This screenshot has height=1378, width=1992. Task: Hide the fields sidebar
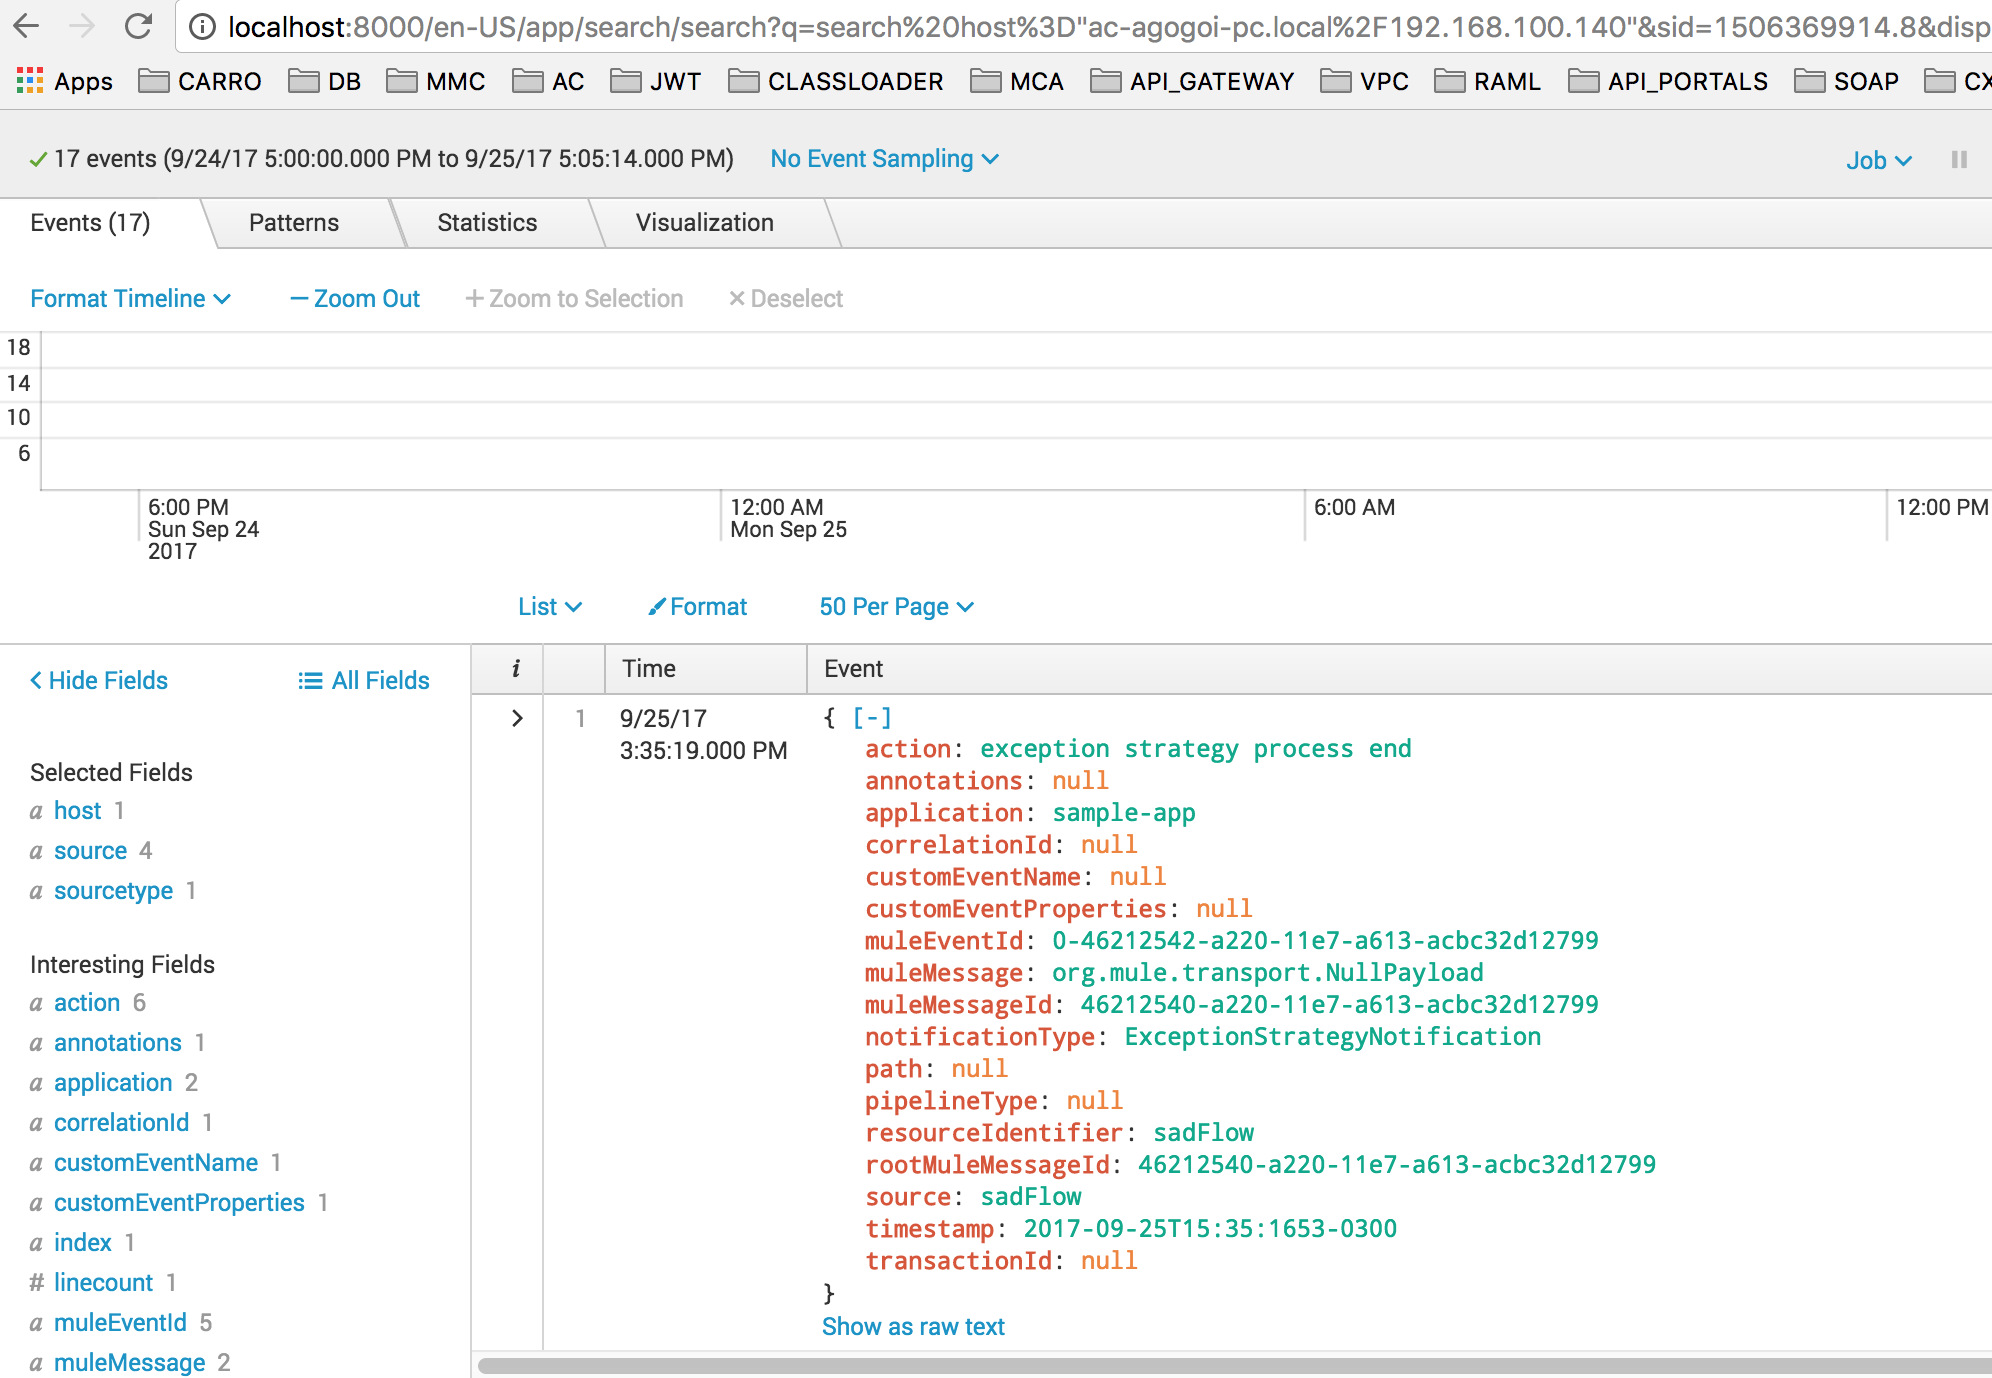[x=98, y=681]
